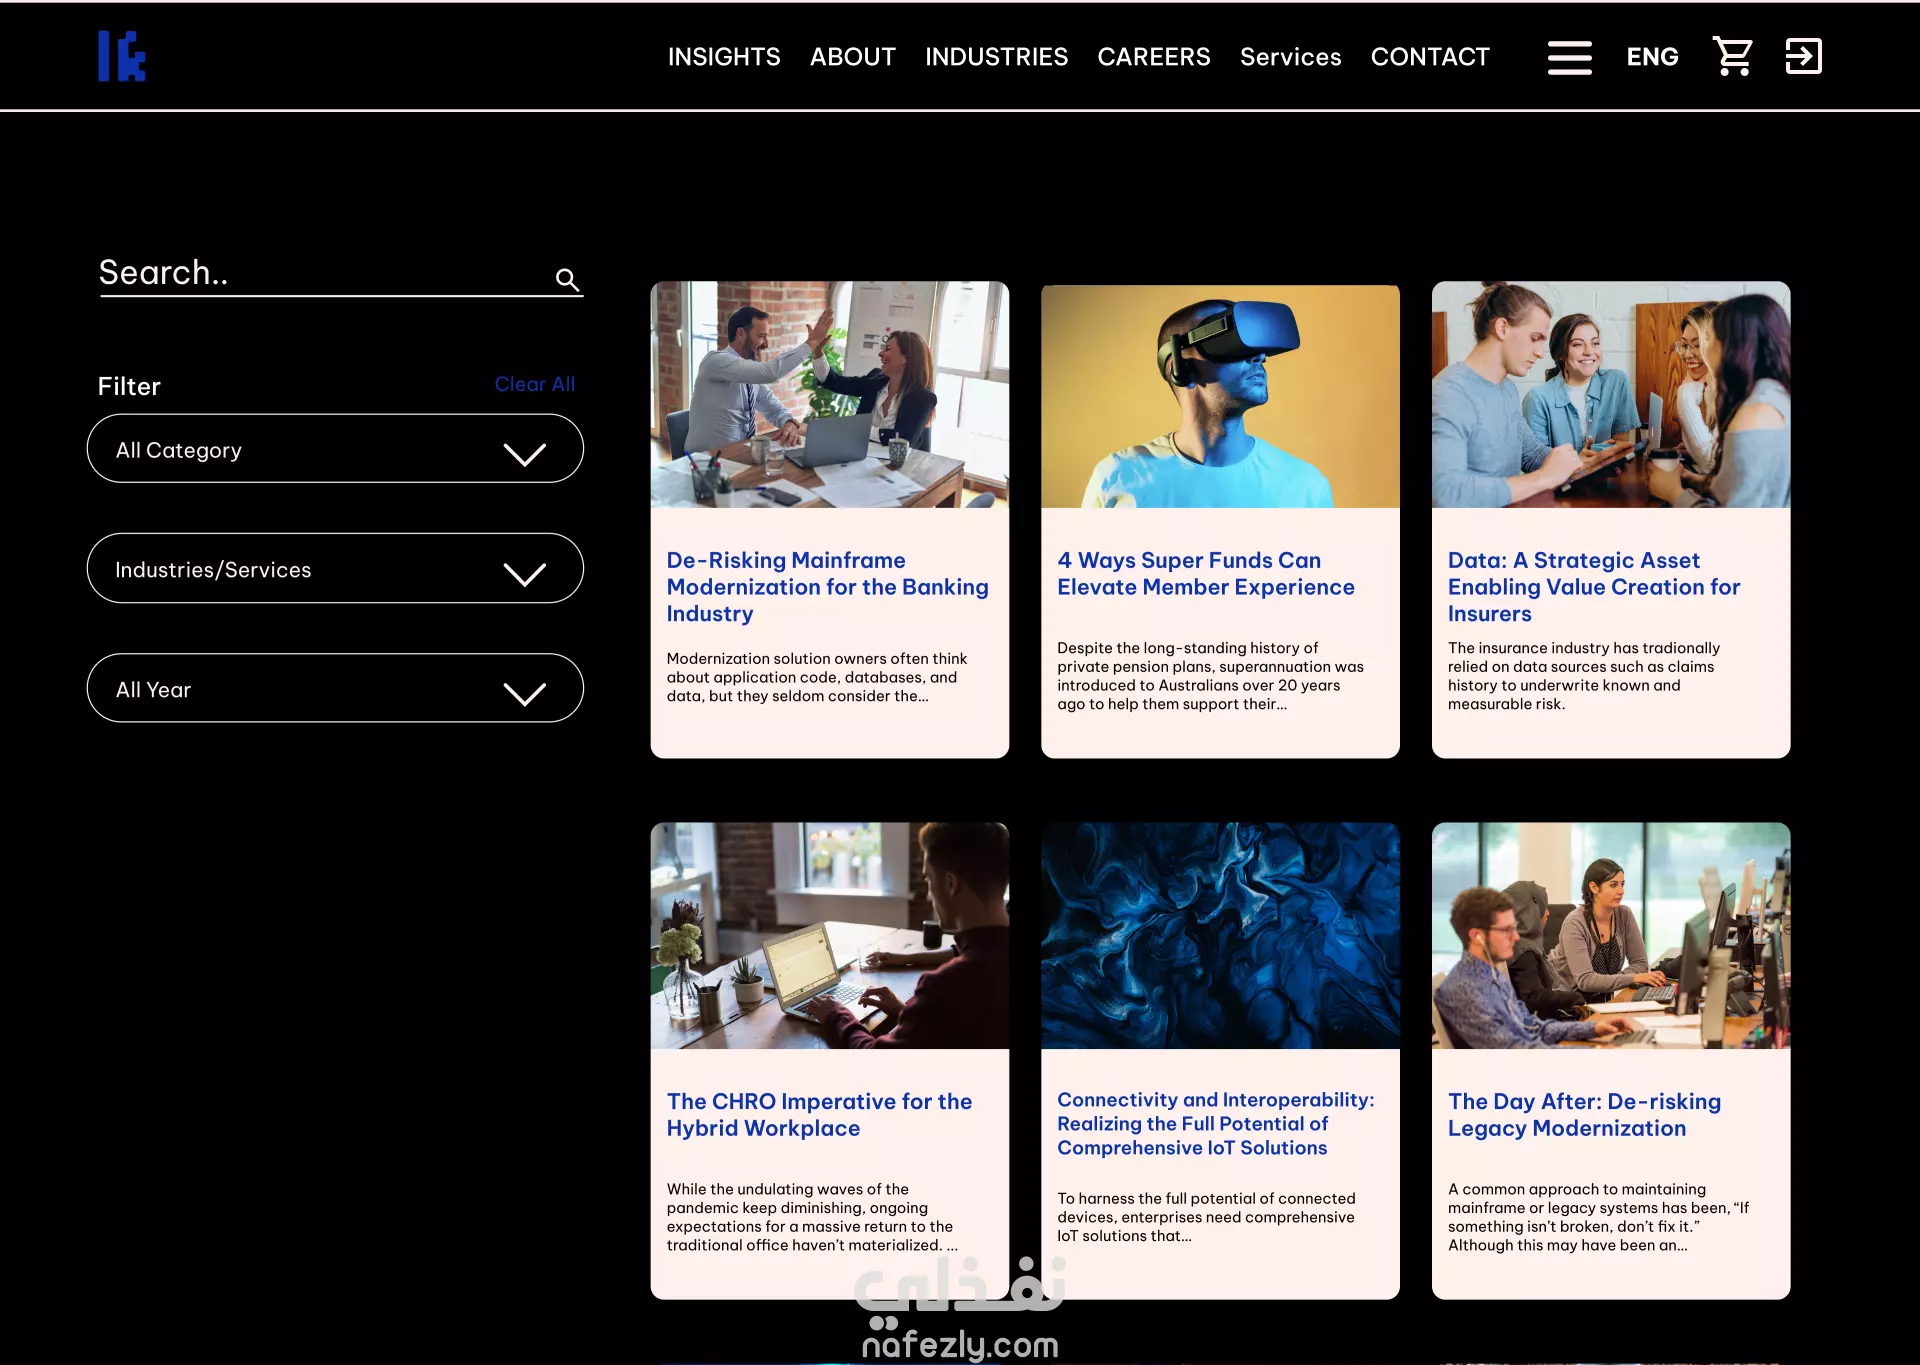Open the group with tablet thumbnail
Screen dimensions: 1920x1365
pos(1610,395)
